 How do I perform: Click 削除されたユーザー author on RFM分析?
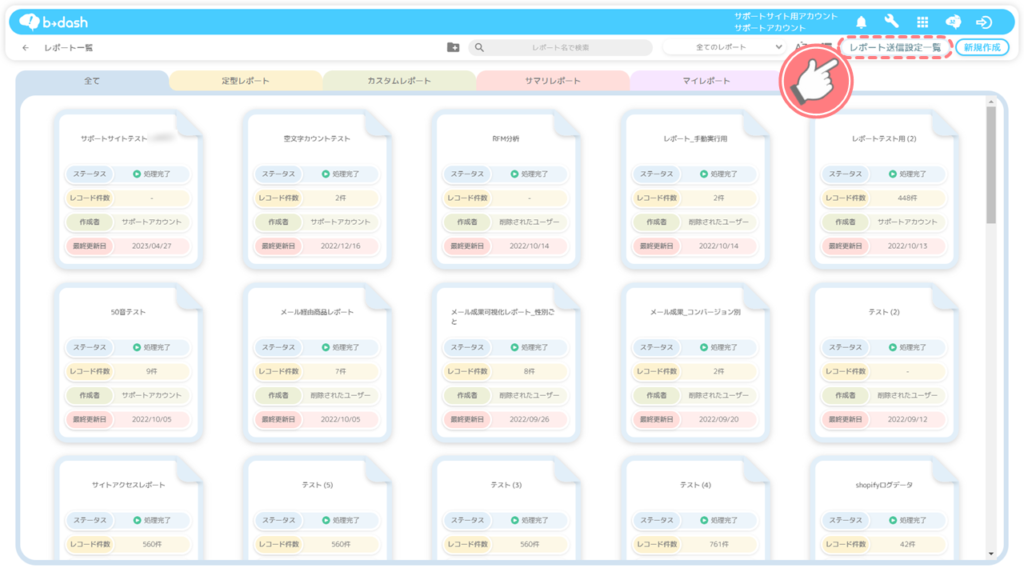(x=529, y=222)
